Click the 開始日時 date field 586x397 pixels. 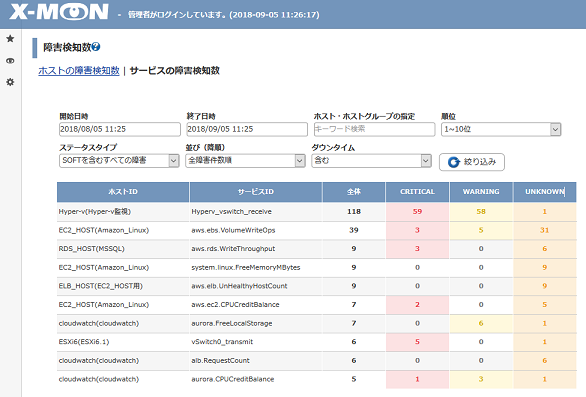[x=120, y=129]
